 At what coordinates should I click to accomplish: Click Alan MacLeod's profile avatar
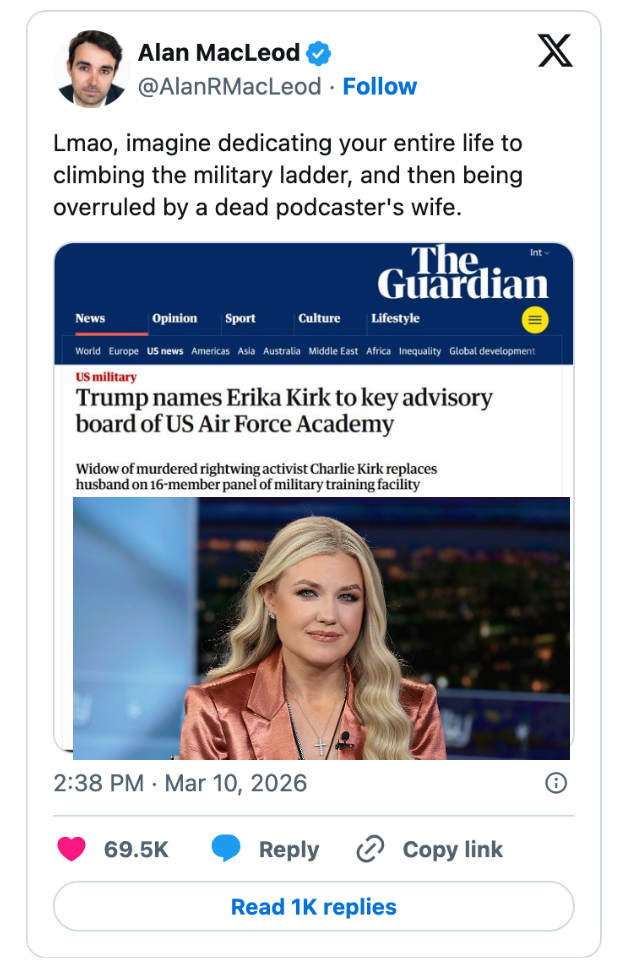[92, 69]
